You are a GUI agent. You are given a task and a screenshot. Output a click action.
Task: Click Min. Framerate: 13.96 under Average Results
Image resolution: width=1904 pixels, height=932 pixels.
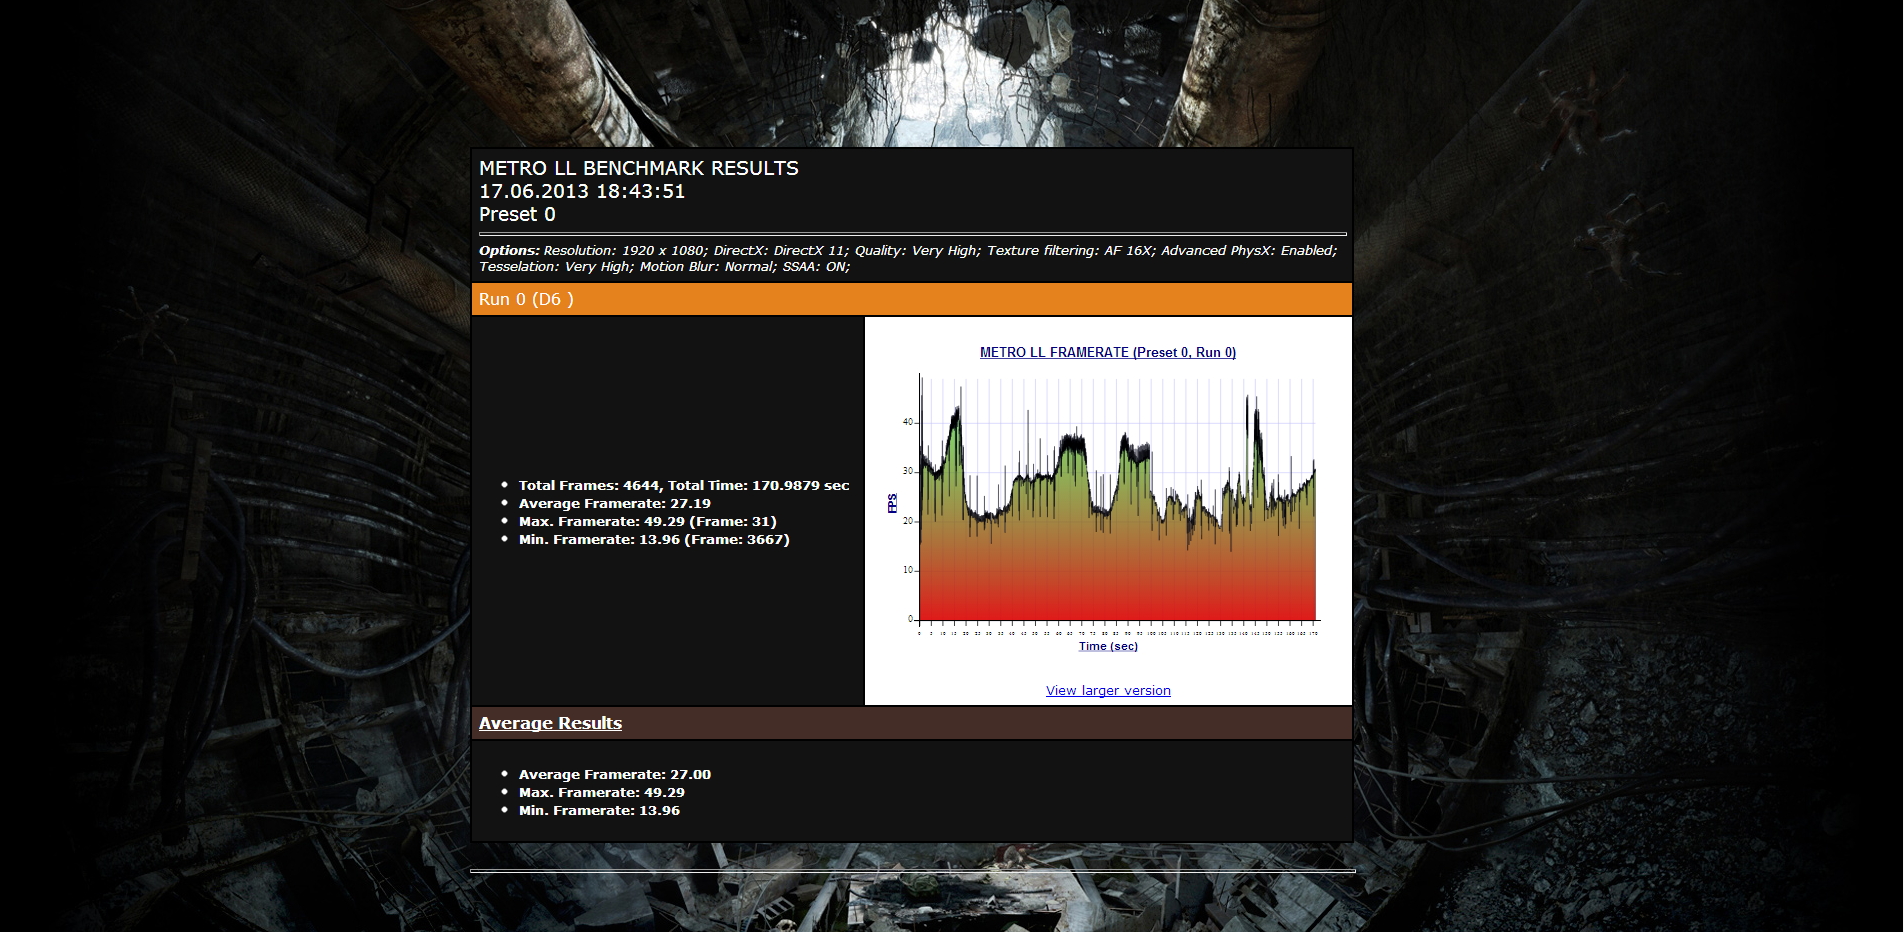point(599,810)
